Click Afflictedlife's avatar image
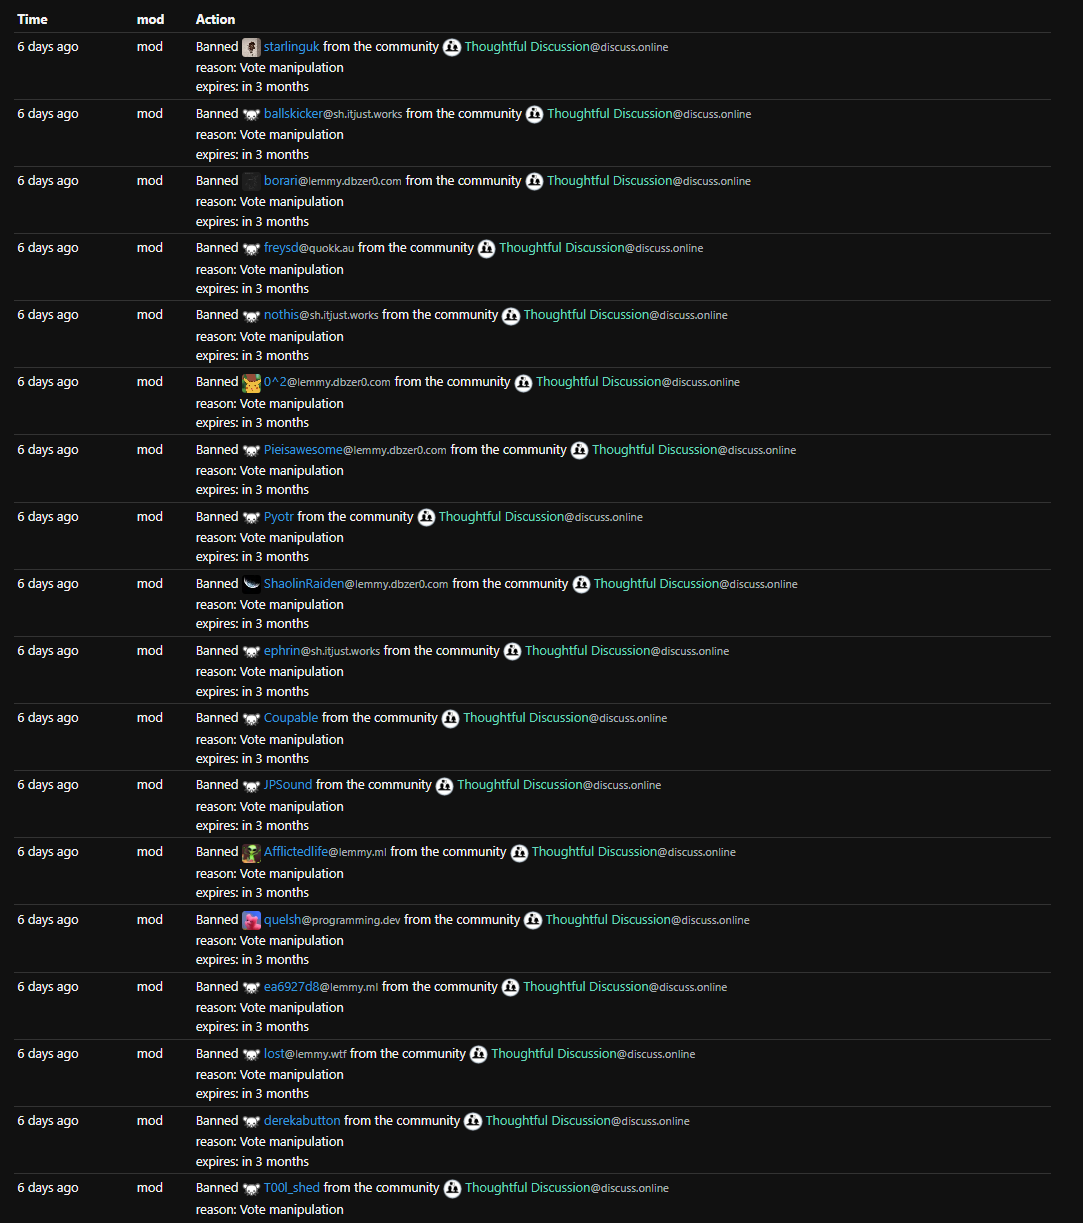This screenshot has height=1223, width=1083. (x=251, y=852)
